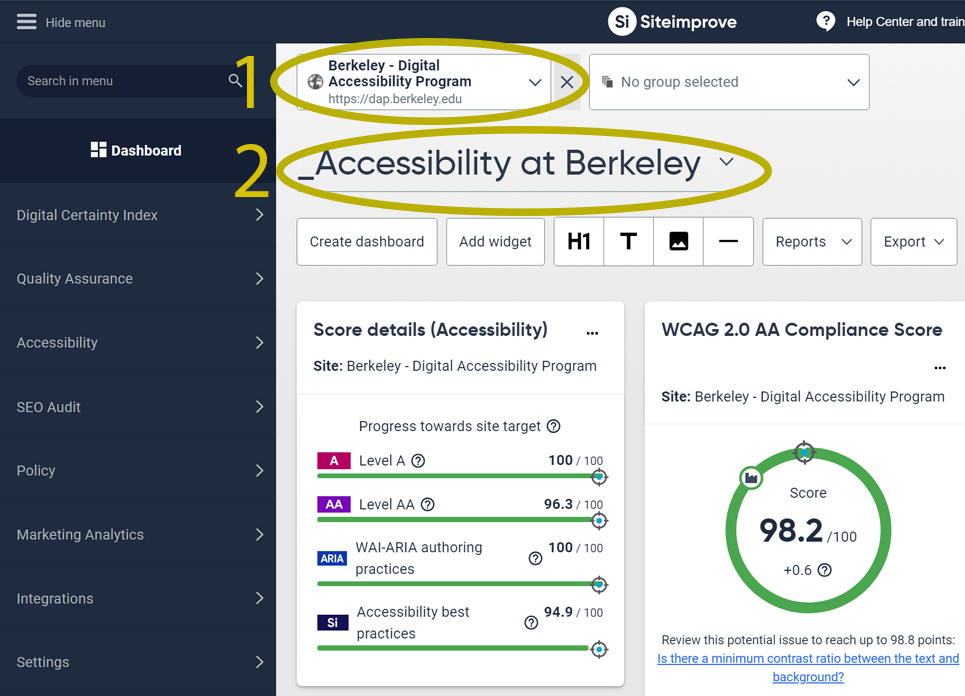Open the Reports dropdown

click(812, 241)
